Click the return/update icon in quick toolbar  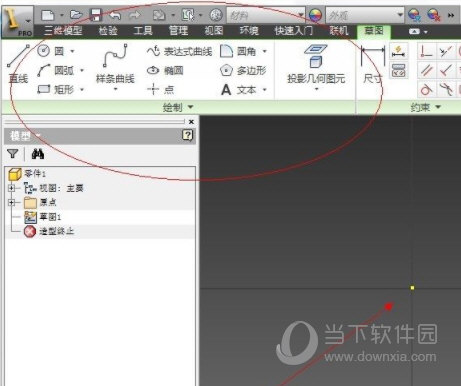pyautogui.click(x=159, y=15)
